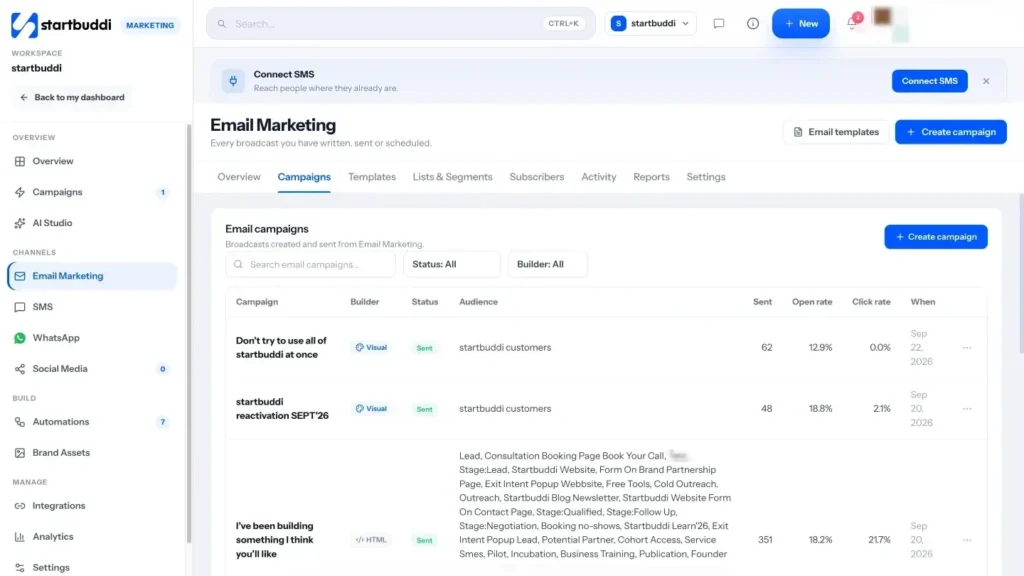Switch to the Templates tab
1024x576 pixels.
point(372,177)
